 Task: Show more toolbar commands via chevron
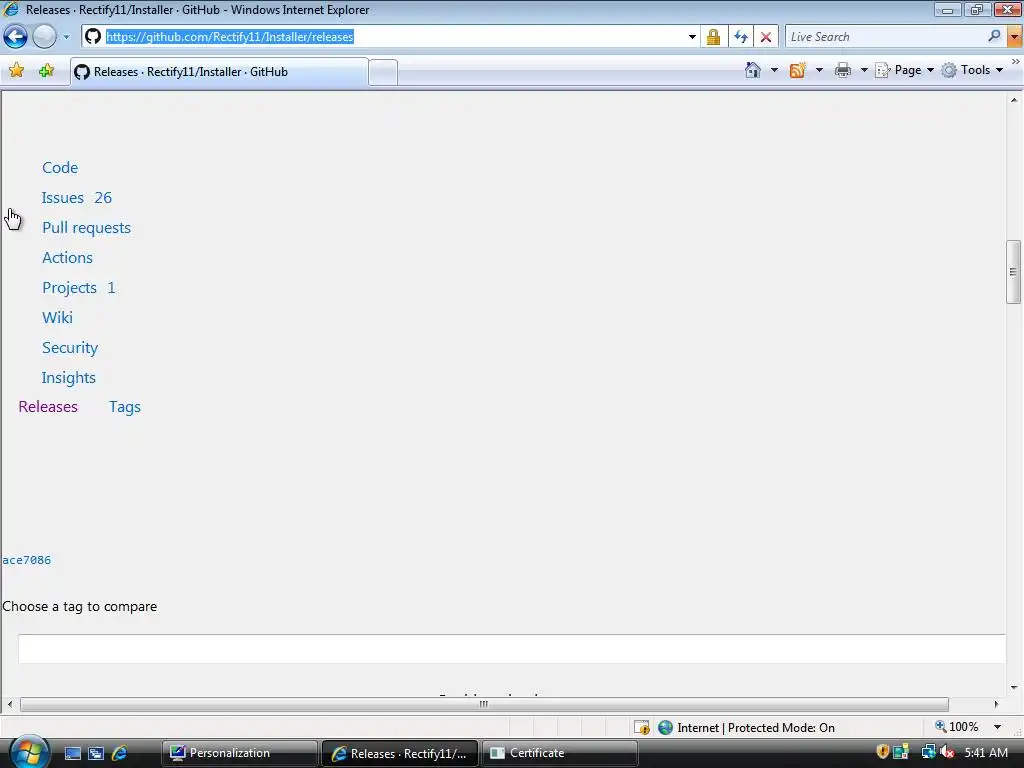pyautogui.click(x=1016, y=61)
